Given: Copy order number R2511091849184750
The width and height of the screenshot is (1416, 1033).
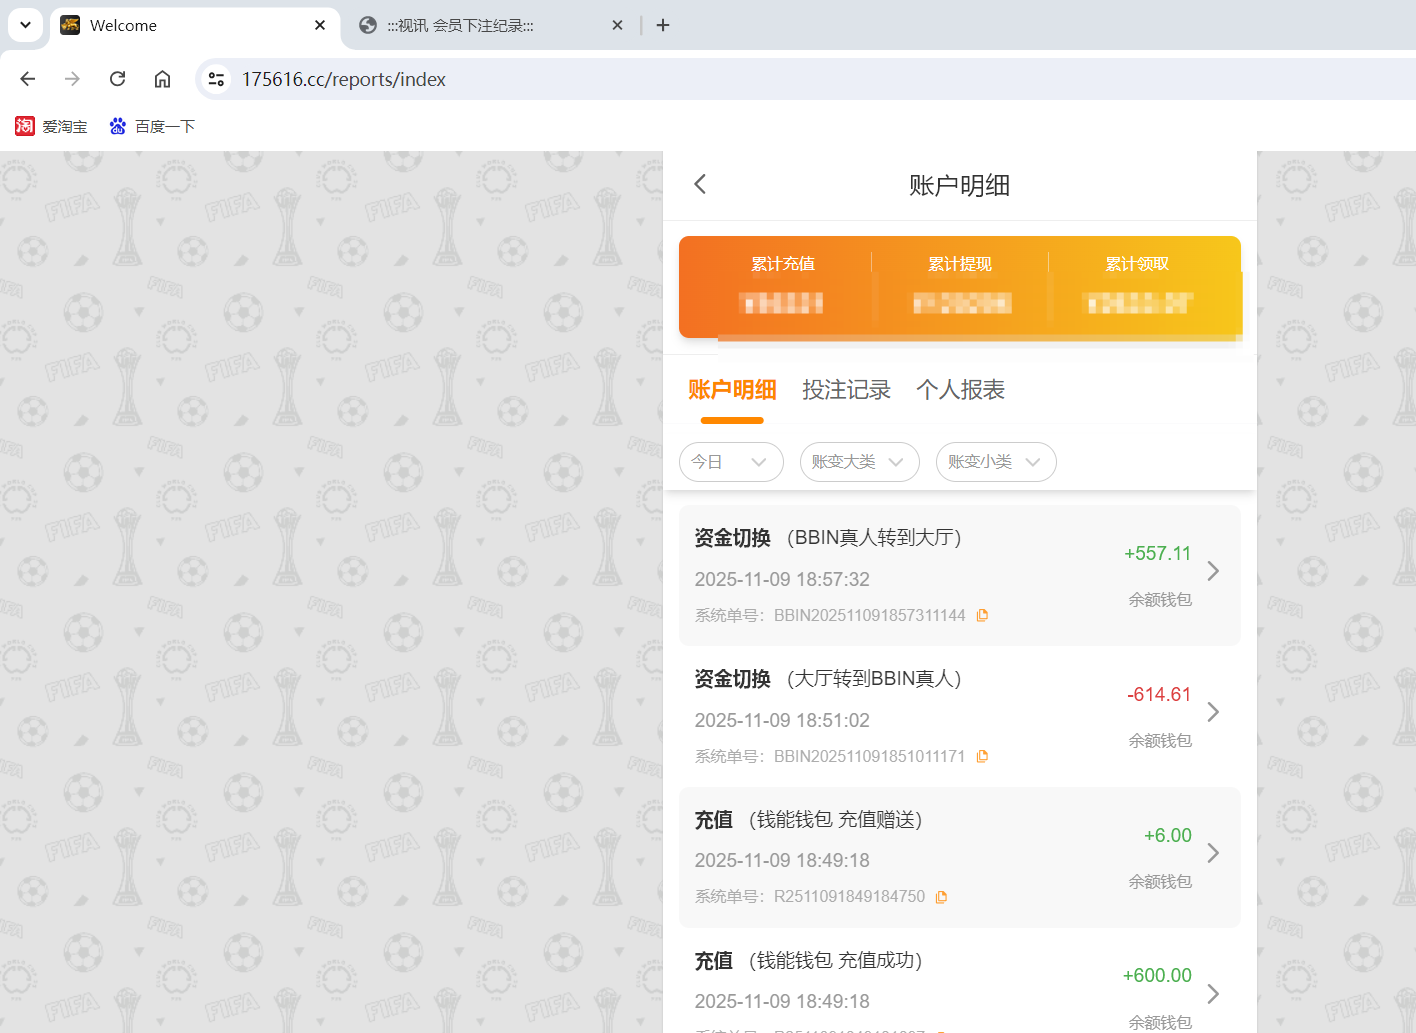Looking at the screenshot, I should tap(941, 896).
